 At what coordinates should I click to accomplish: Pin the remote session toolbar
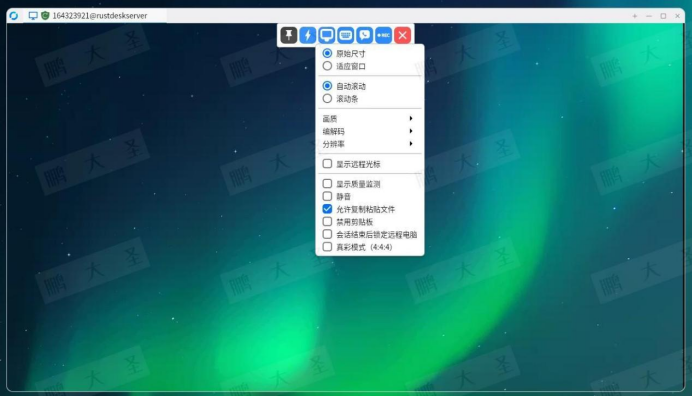tap(289, 35)
